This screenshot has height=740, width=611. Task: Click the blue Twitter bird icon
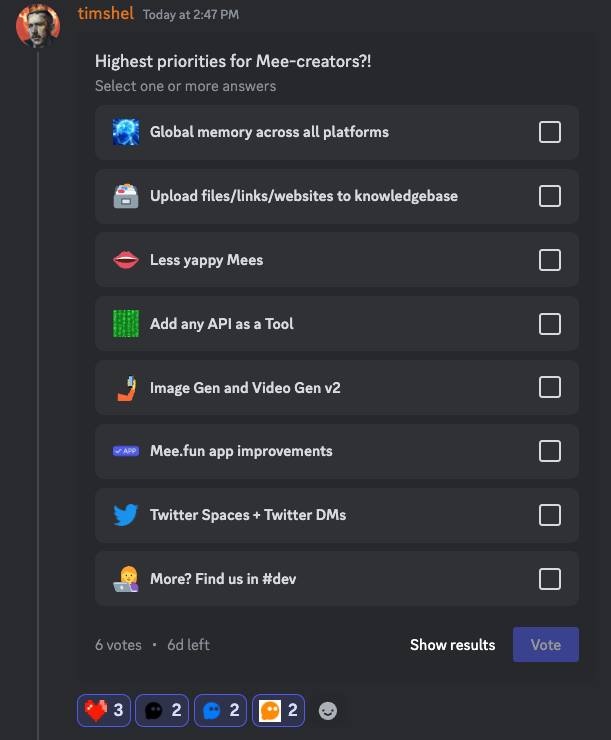pyautogui.click(x=126, y=515)
